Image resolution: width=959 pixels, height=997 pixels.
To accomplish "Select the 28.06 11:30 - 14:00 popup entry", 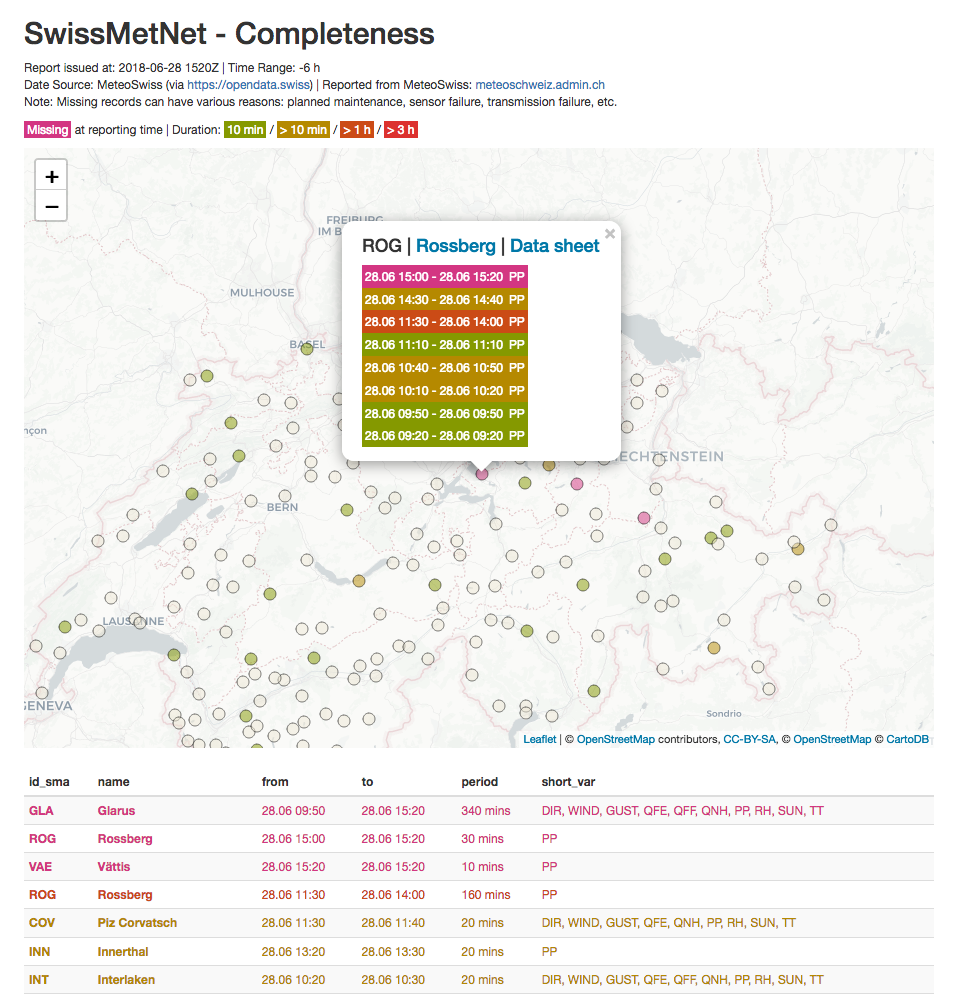I will click(444, 322).
